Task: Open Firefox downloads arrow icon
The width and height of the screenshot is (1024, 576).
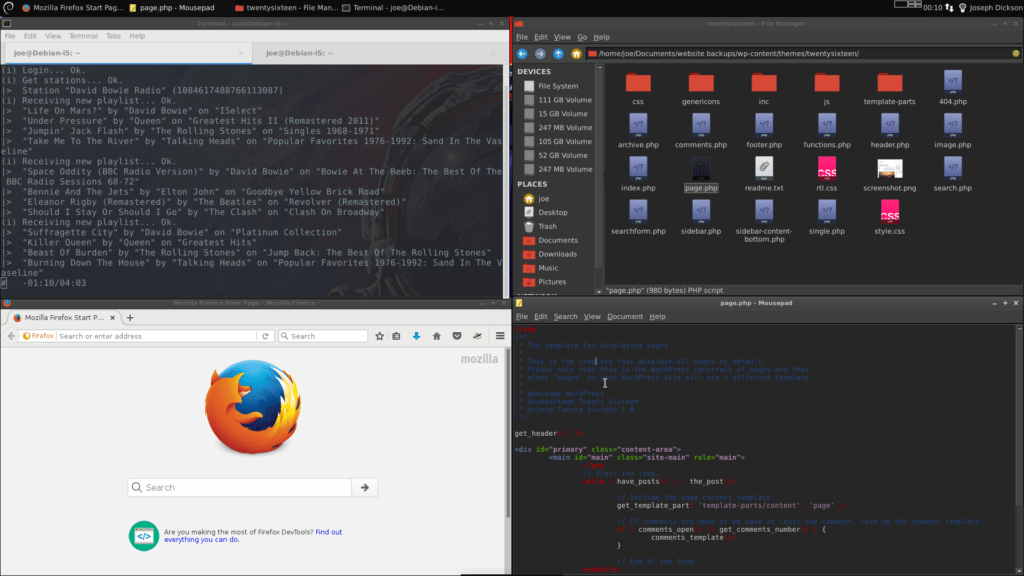Action: pyautogui.click(x=416, y=336)
